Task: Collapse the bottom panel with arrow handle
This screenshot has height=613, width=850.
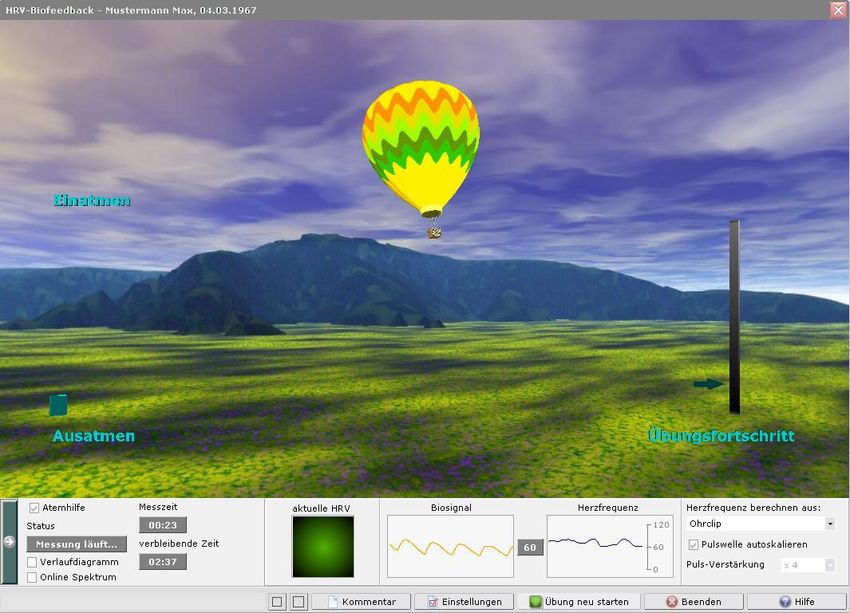Action: click(x=9, y=542)
